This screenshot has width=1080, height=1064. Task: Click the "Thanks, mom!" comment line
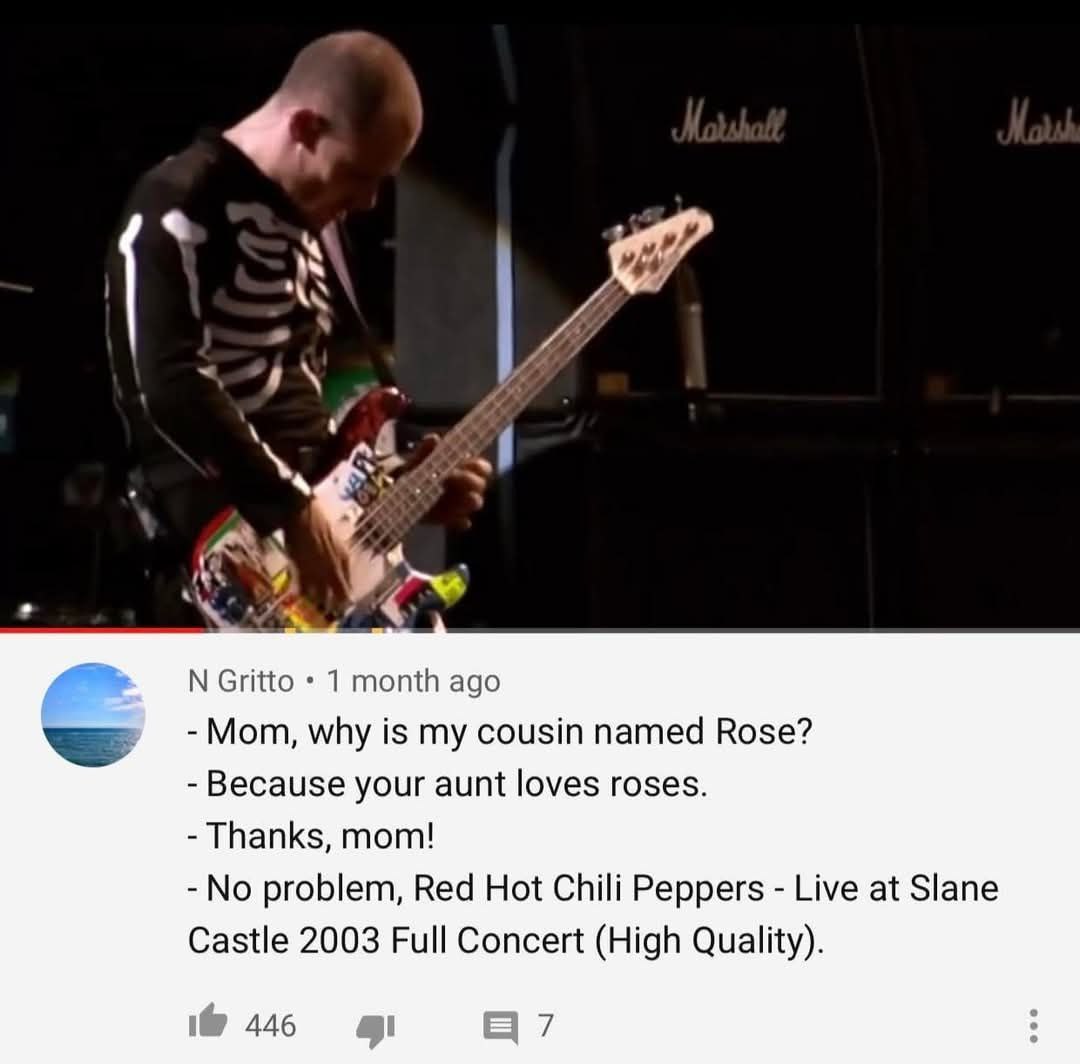311,836
